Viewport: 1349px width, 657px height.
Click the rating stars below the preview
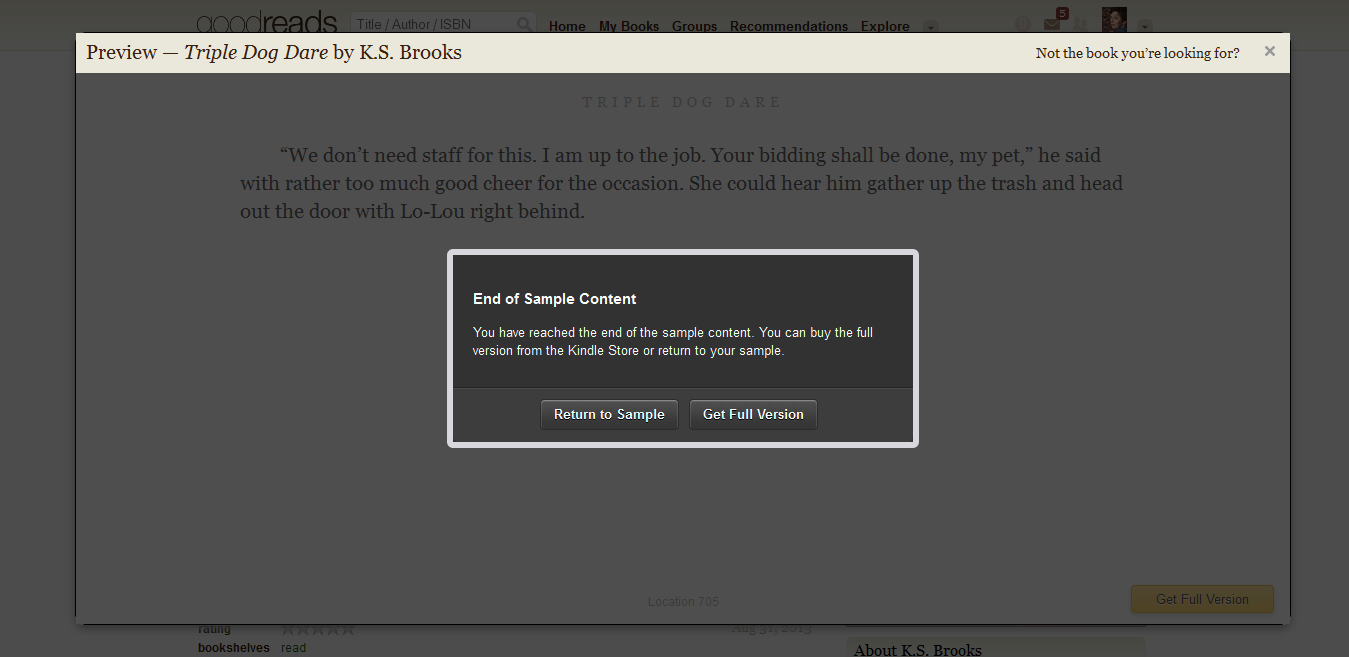coord(318,630)
